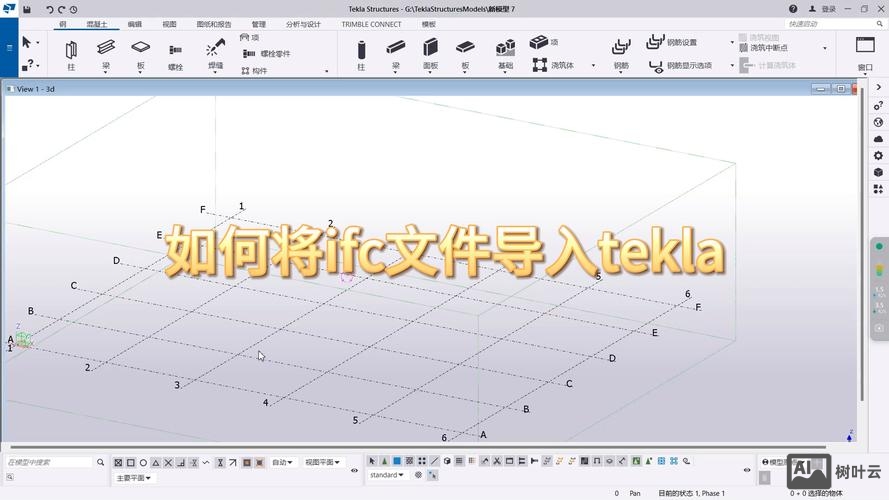Viewport: 889px width, 500px height.
Task: Click the redo arrow in the title bar
Action: click(x=62, y=9)
